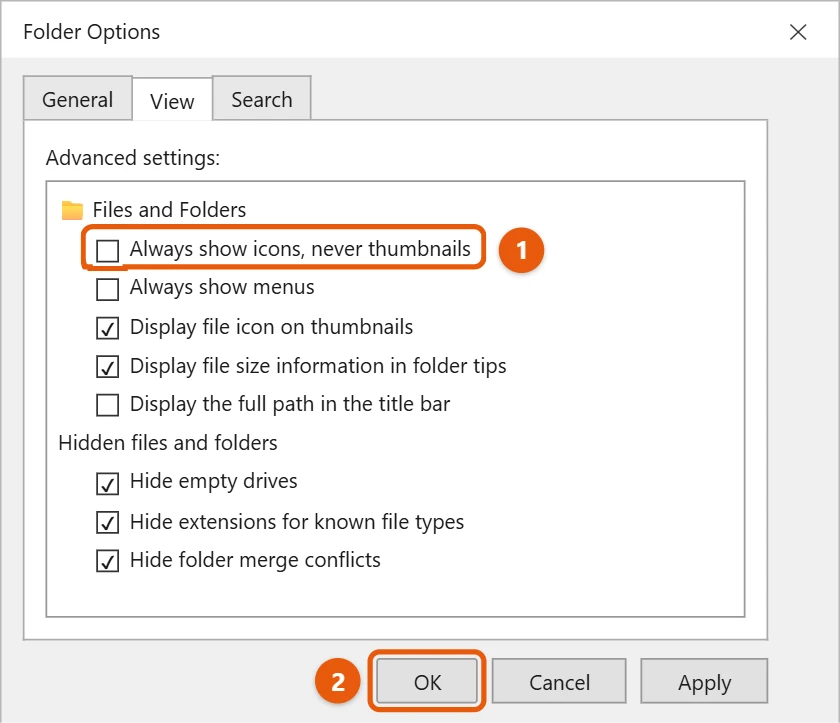The height and width of the screenshot is (723, 840).
Task: Apply the folder option changes
Action: pyautogui.click(x=704, y=681)
